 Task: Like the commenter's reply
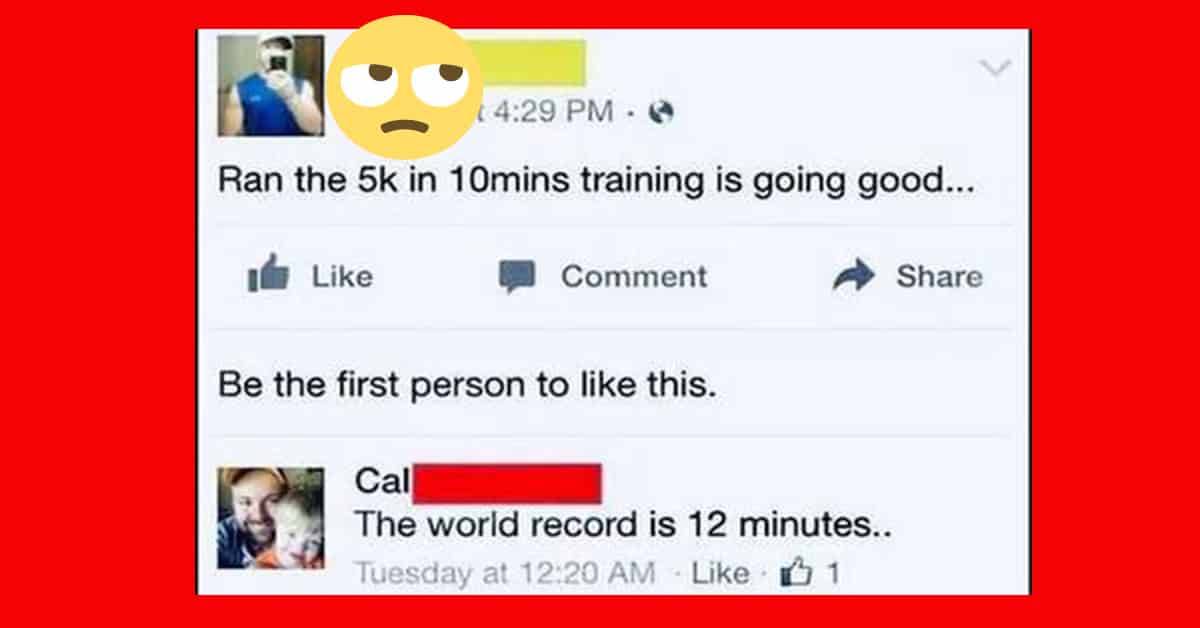(720, 574)
